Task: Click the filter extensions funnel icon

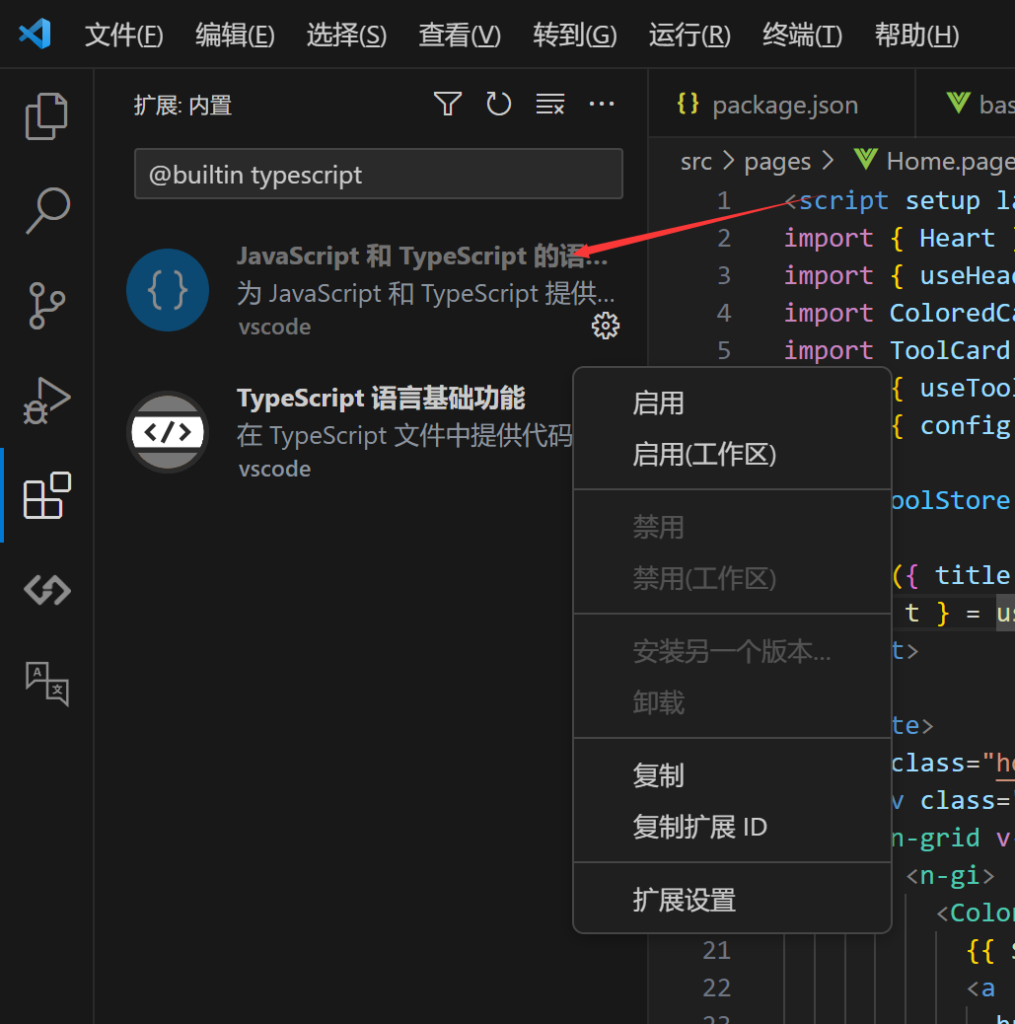Action: point(447,104)
